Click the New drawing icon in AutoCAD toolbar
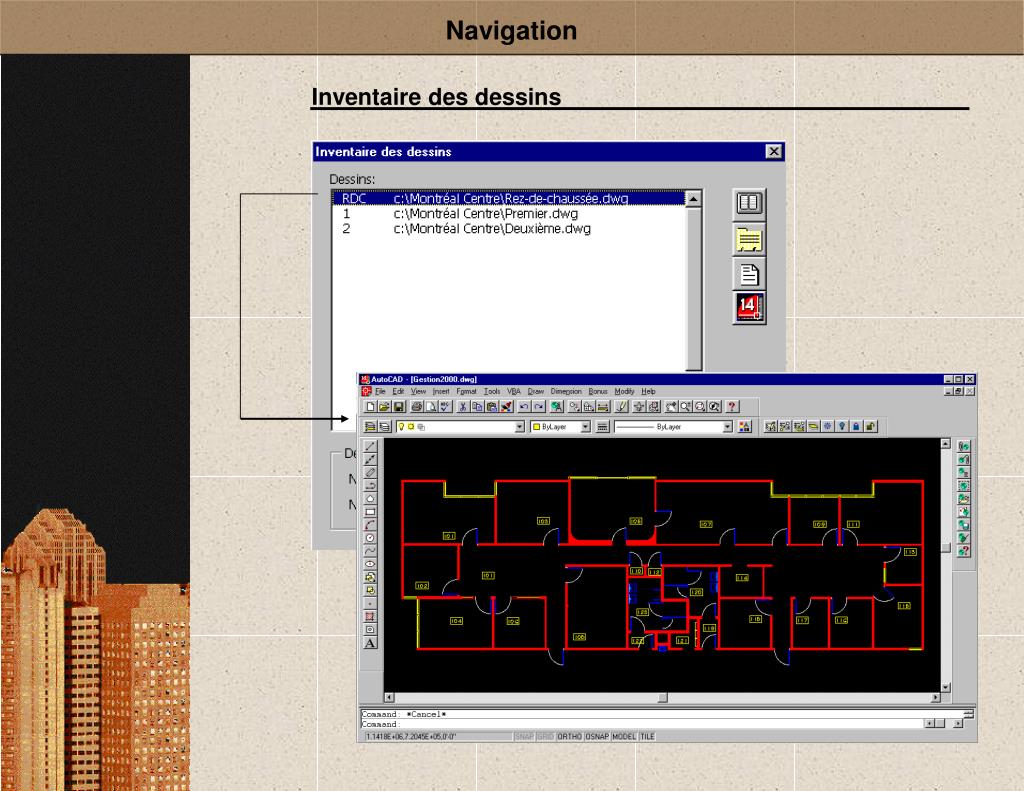The image size is (1024, 791). 370,406
